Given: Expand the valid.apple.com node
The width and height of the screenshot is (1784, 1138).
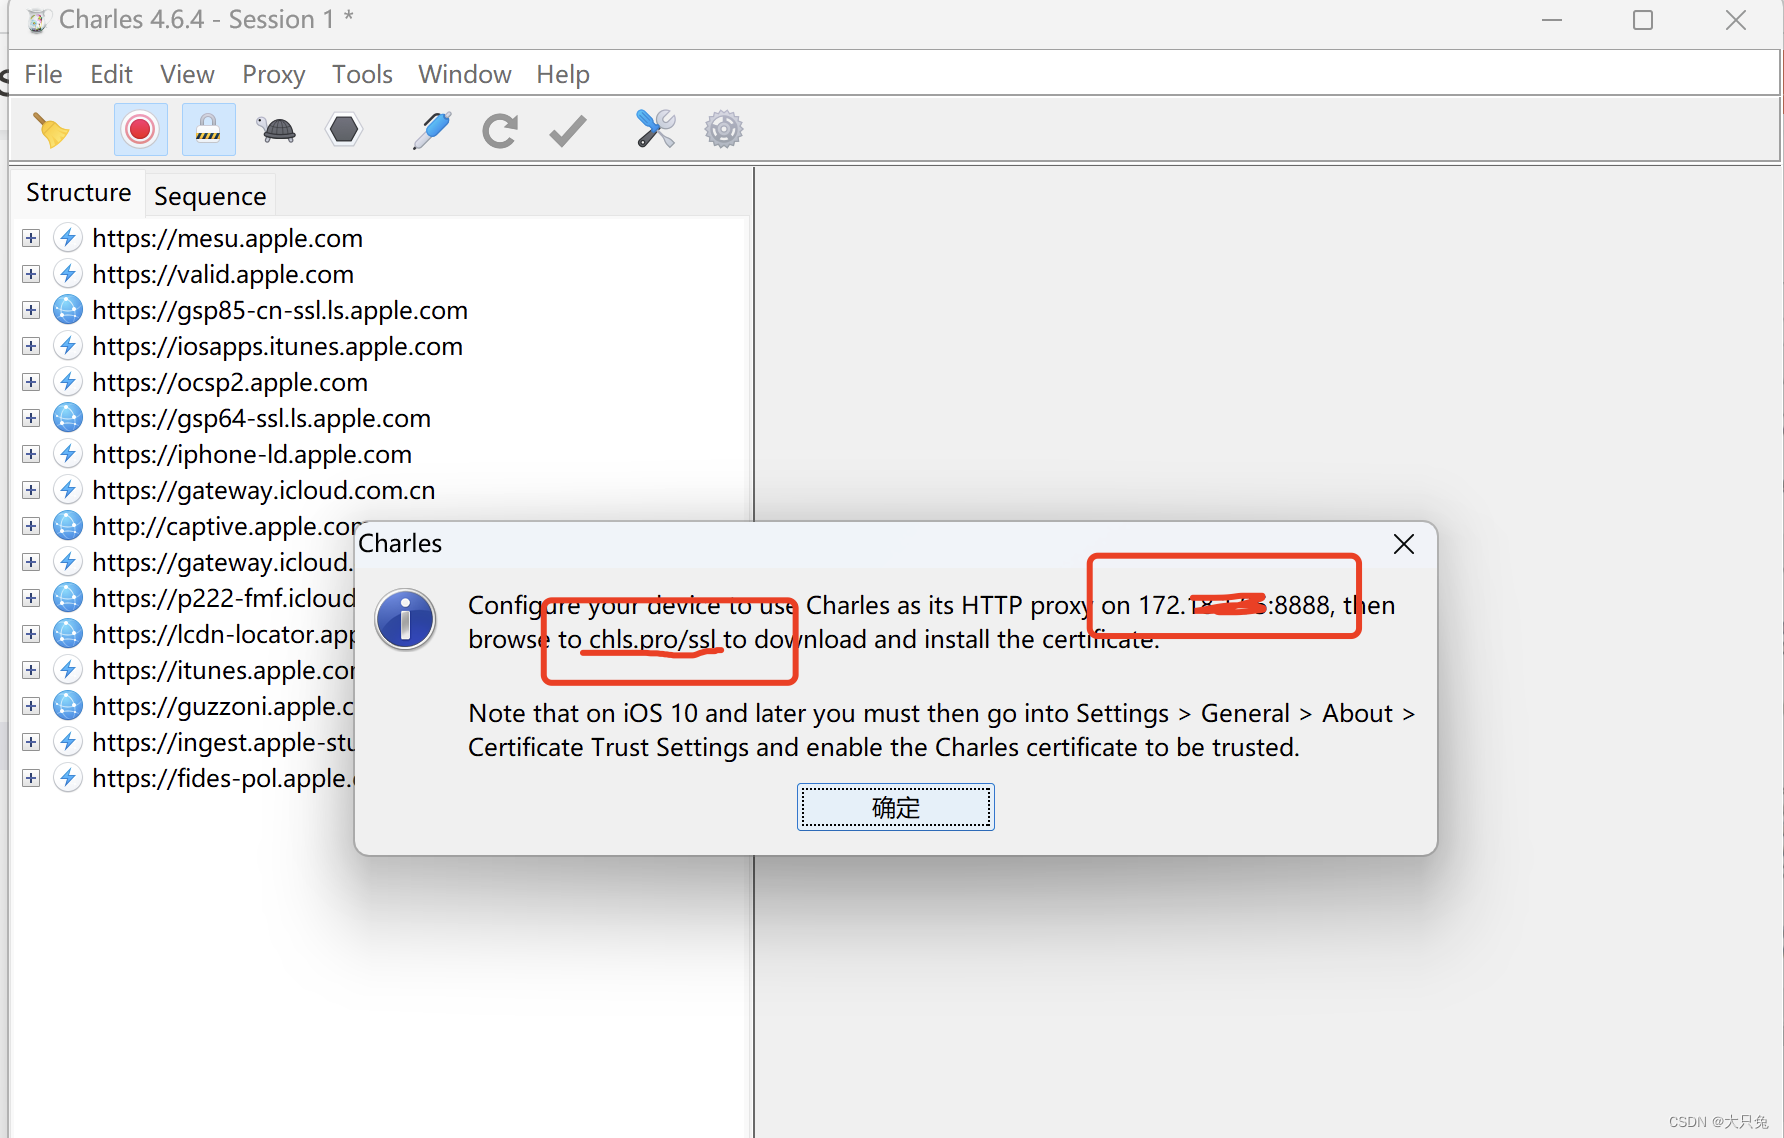Looking at the screenshot, I should (31, 274).
